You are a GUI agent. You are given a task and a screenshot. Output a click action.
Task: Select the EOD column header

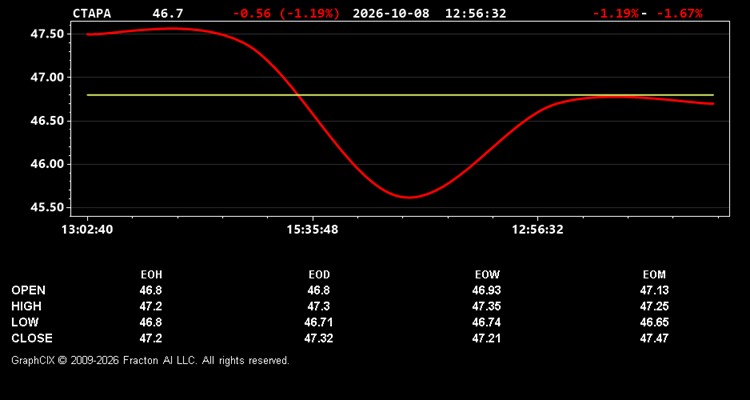tap(319, 275)
